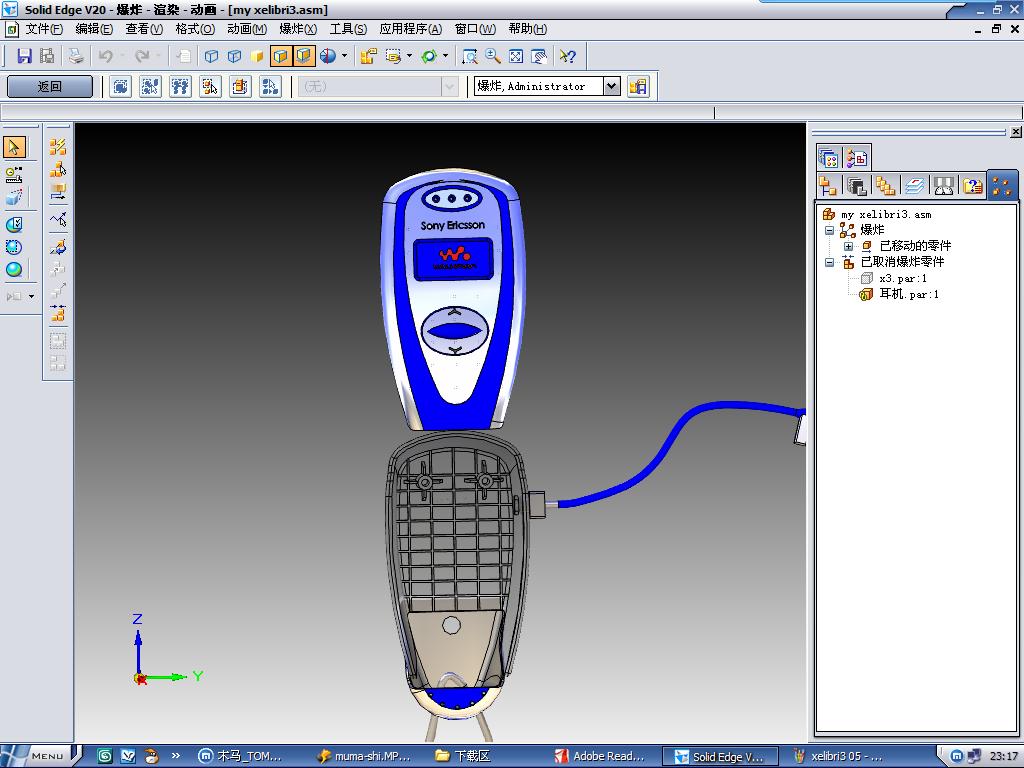This screenshot has height=768, width=1024.
Task: Open the green Update dropdown arrow
Action: pyautogui.click(x=445, y=56)
